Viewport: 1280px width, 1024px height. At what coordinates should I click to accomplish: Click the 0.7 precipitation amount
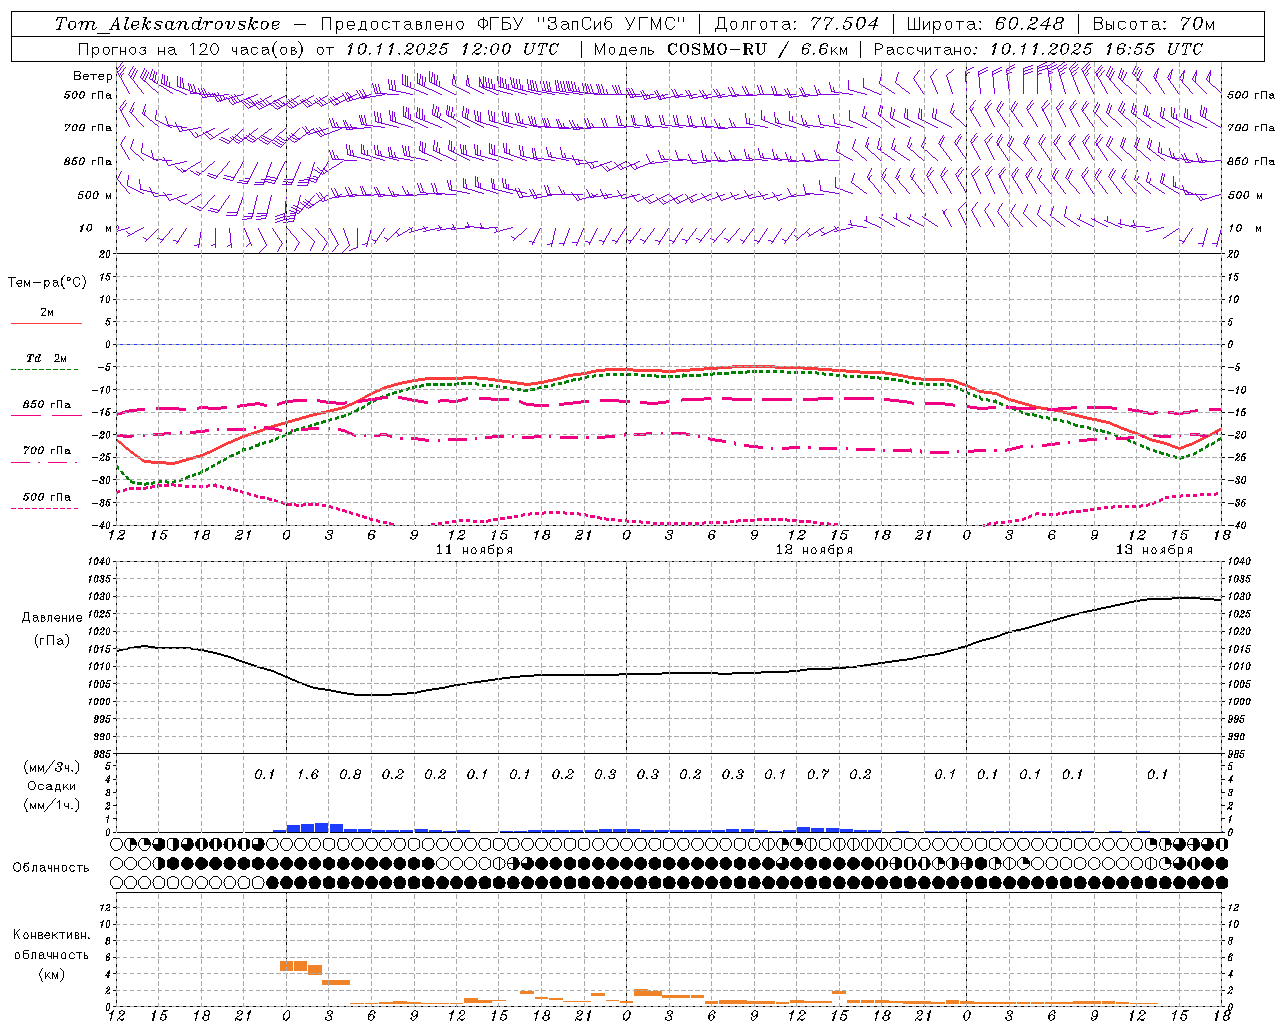point(818,774)
